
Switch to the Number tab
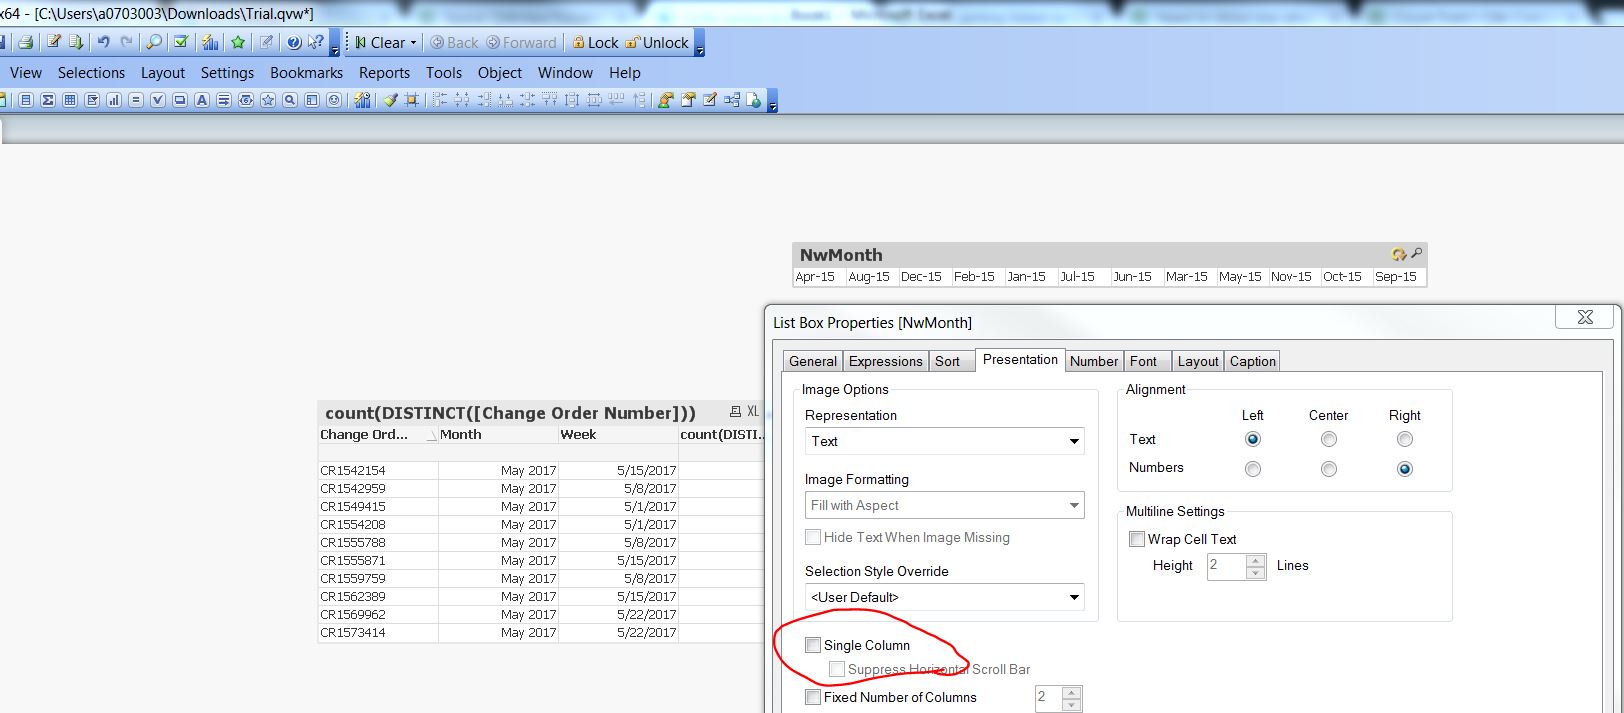pyautogui.click(x=1094, y=361)
